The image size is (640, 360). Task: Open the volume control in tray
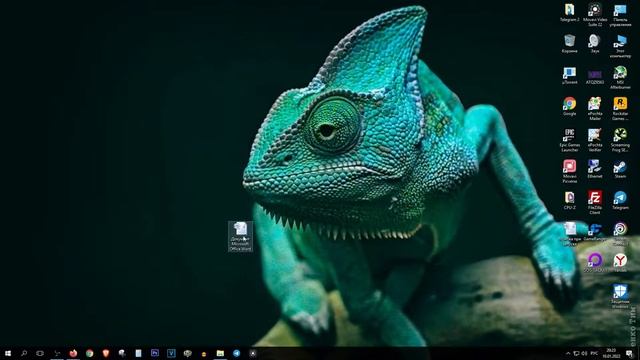coord(584,353)
